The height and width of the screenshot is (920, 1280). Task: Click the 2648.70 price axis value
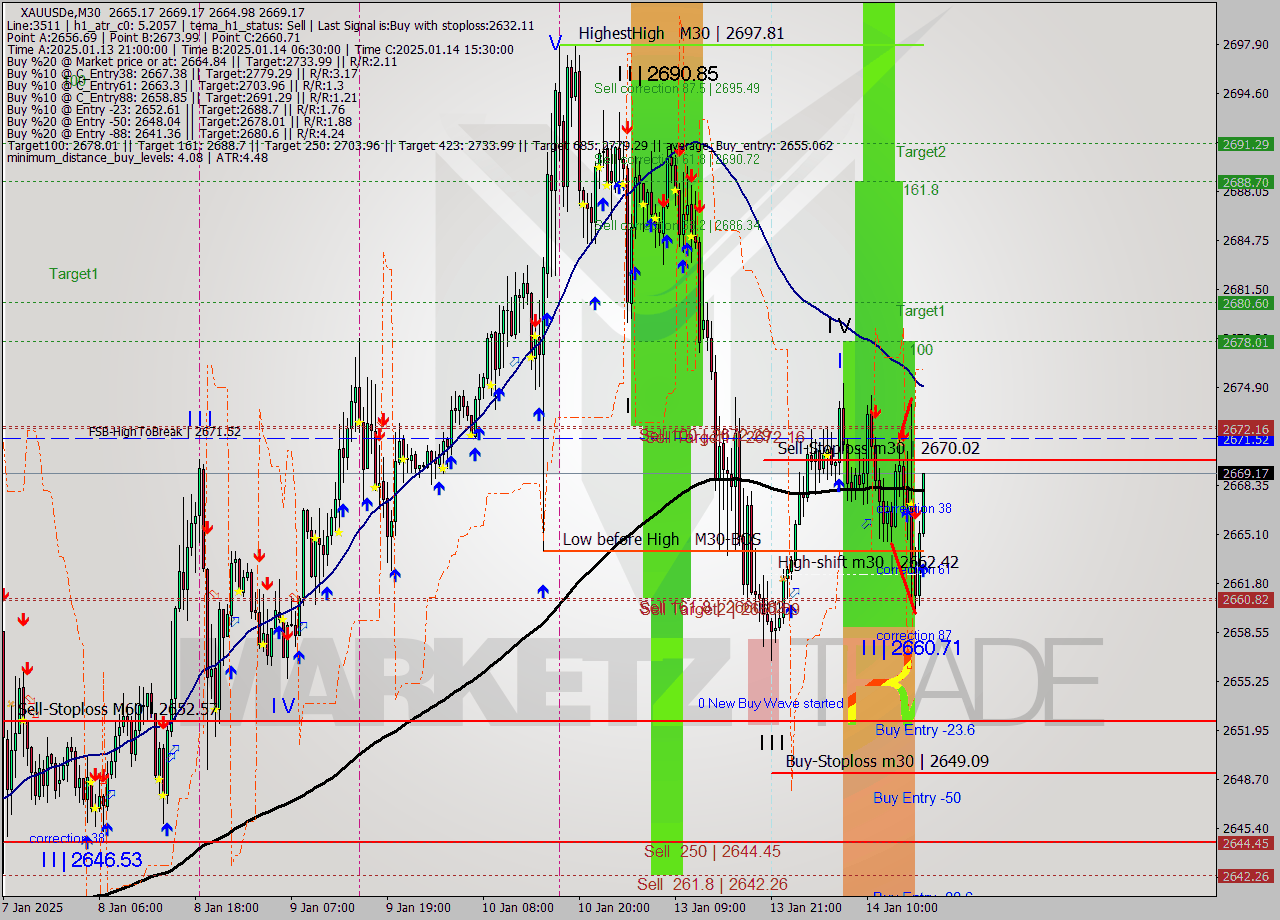[x=1246, y=779]
